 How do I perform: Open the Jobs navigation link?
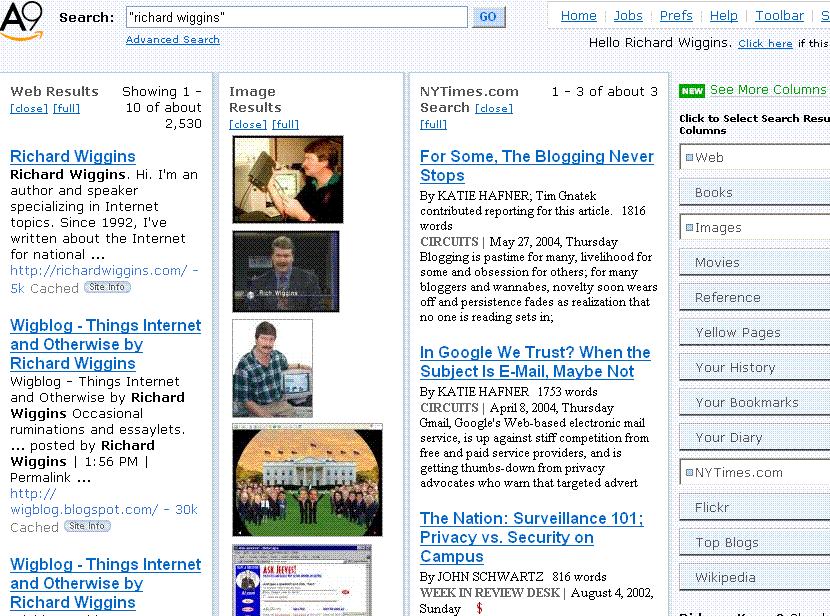pos(628,16)
